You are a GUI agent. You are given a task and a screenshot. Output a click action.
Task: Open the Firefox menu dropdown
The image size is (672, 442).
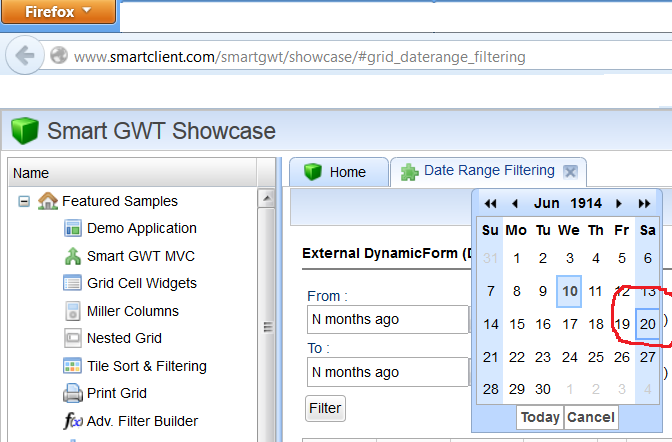click(57, 12)
